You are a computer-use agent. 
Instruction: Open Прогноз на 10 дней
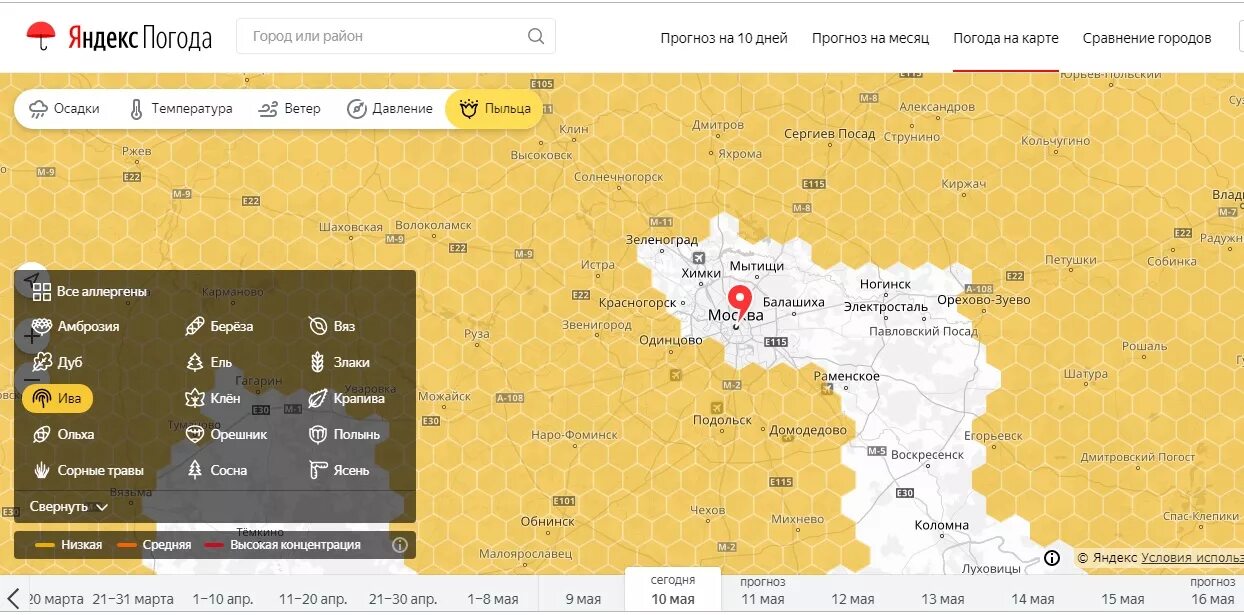pos(724,38)
